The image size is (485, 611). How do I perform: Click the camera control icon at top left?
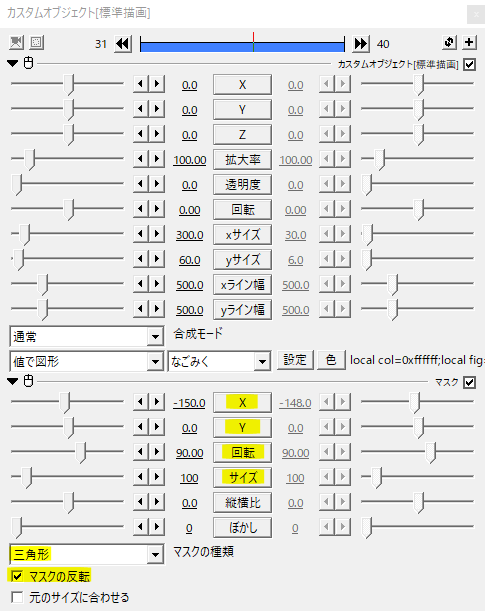[16, 42]
